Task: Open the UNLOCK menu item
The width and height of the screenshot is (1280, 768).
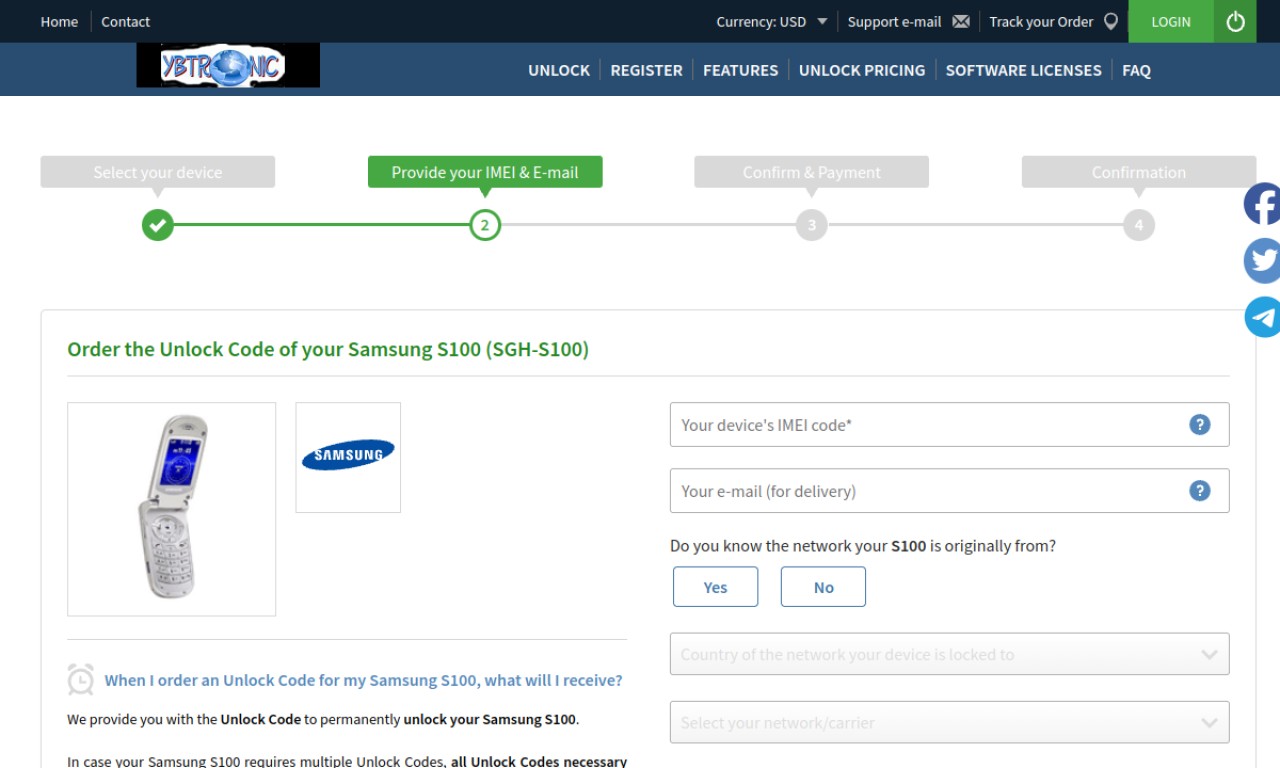Action: tap(559, 70)
